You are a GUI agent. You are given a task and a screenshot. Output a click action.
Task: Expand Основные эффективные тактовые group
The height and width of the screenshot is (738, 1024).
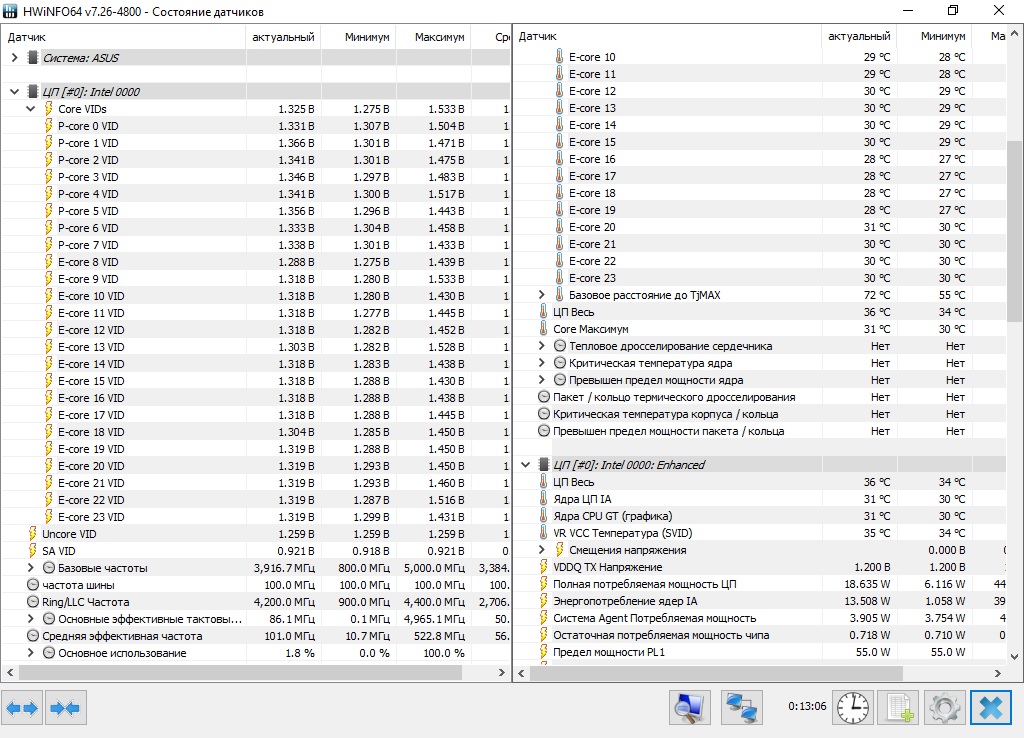tap(30, 618)
